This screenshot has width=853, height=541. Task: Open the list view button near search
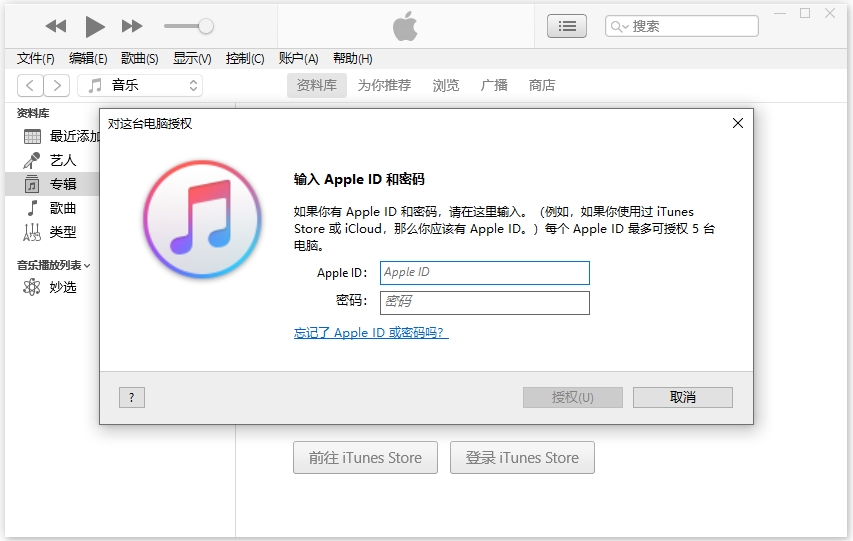567,26
